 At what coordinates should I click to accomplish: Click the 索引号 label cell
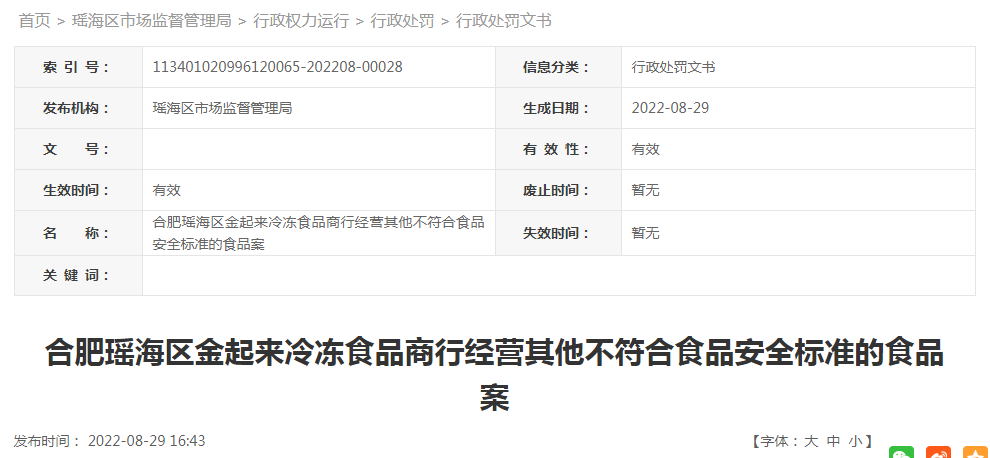click(78, 67)
